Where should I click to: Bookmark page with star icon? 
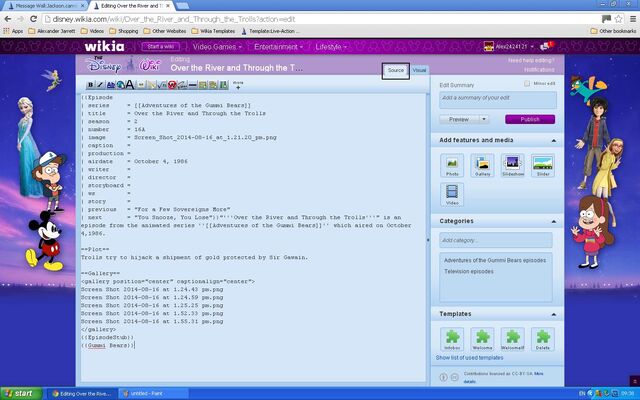pyautogui.click(x=618, y=19)
